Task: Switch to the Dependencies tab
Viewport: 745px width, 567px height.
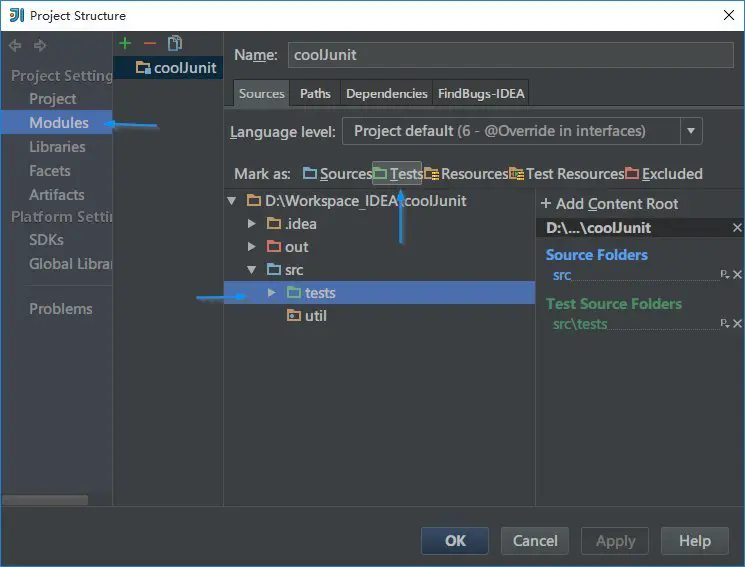Action: [386, 93]
